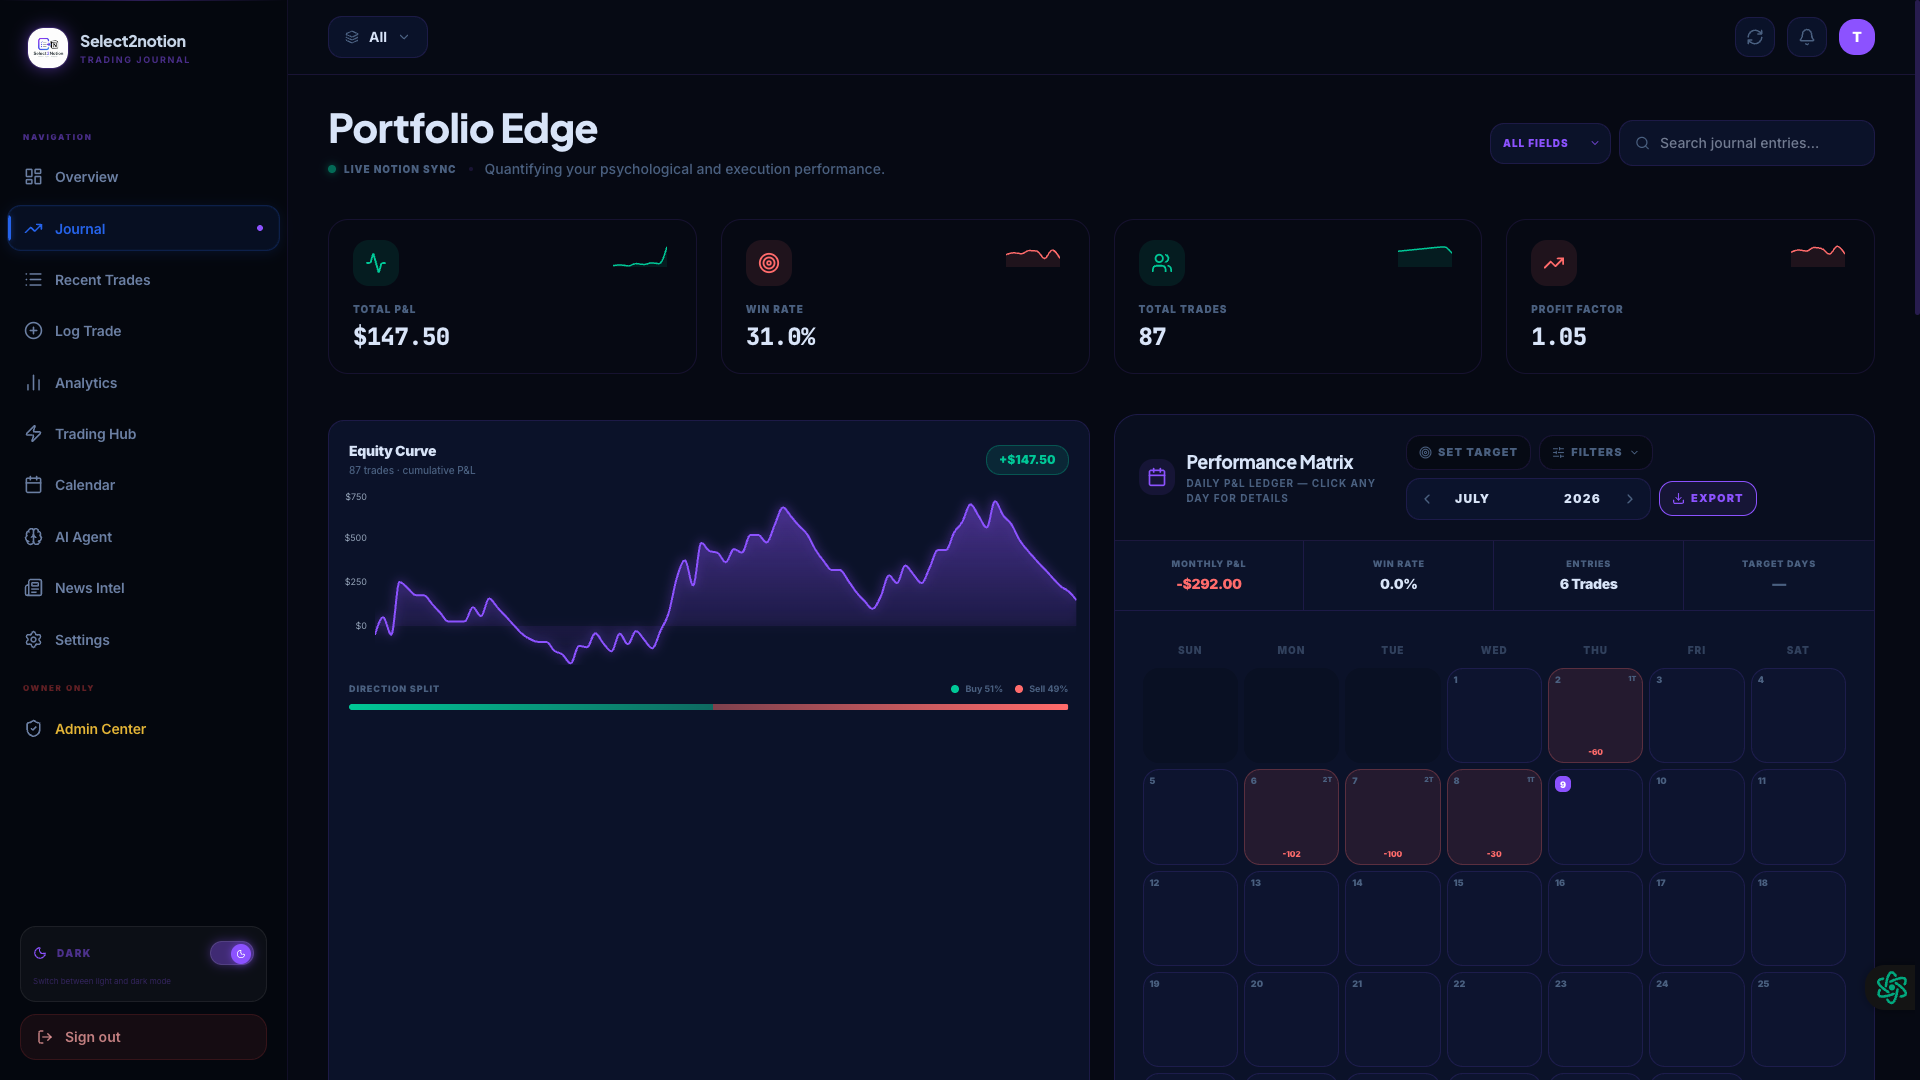This screenshot has width=1920, height=1080.
Task: Go to next month arrow
Action: coord(1630,499)
